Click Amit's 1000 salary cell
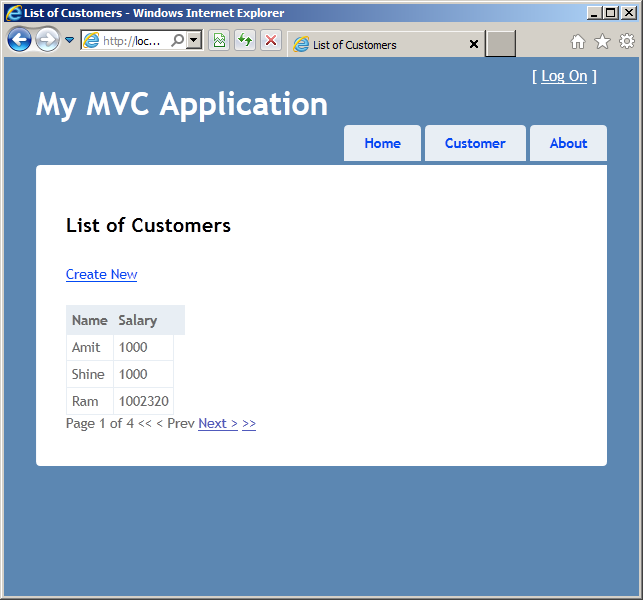This screenshot has height=600, width=643. coord(144,348)
